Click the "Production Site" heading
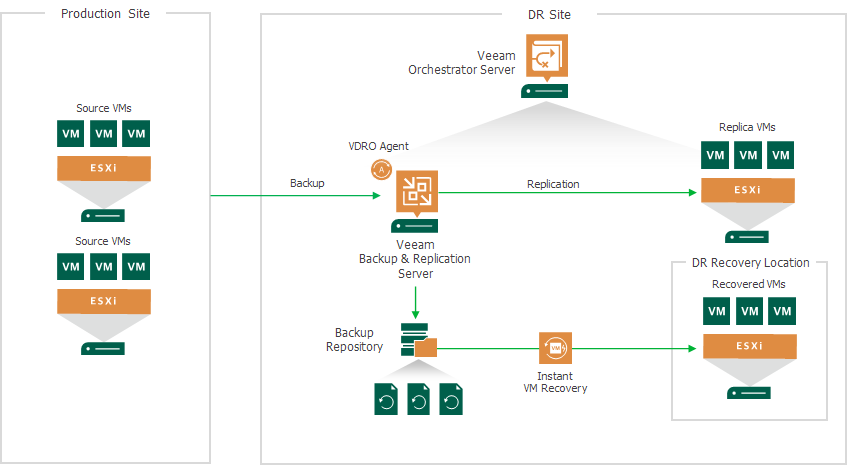 point(105,14)
